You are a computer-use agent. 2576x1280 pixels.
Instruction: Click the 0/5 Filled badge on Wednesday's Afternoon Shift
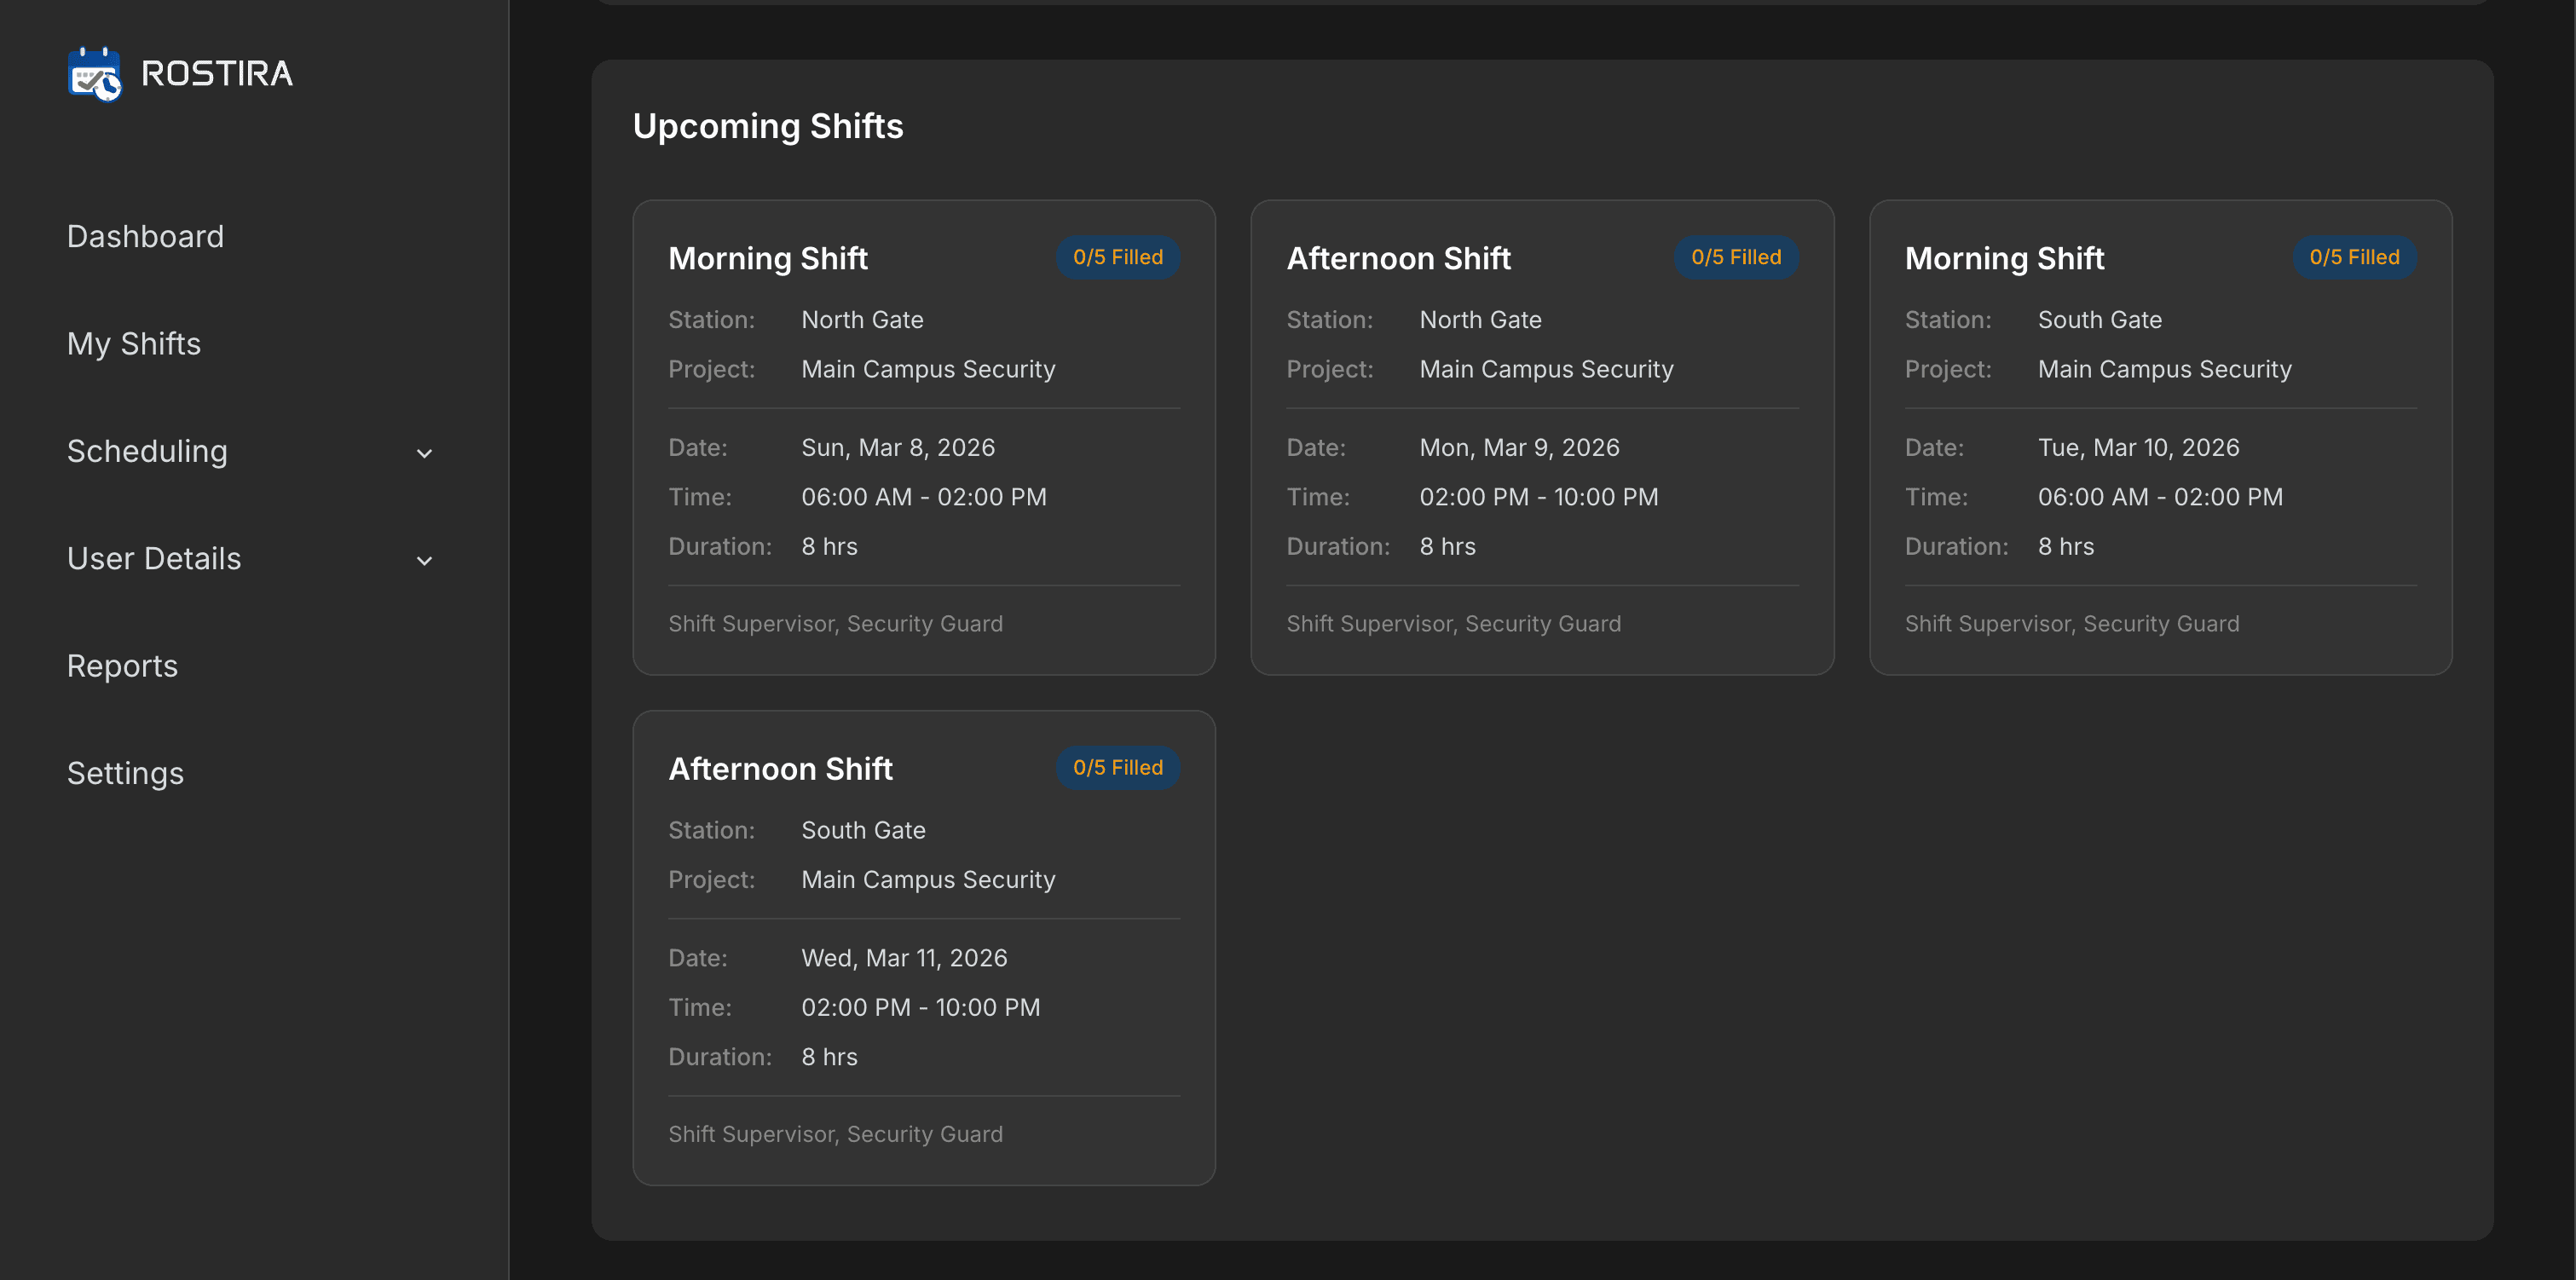1117,767
